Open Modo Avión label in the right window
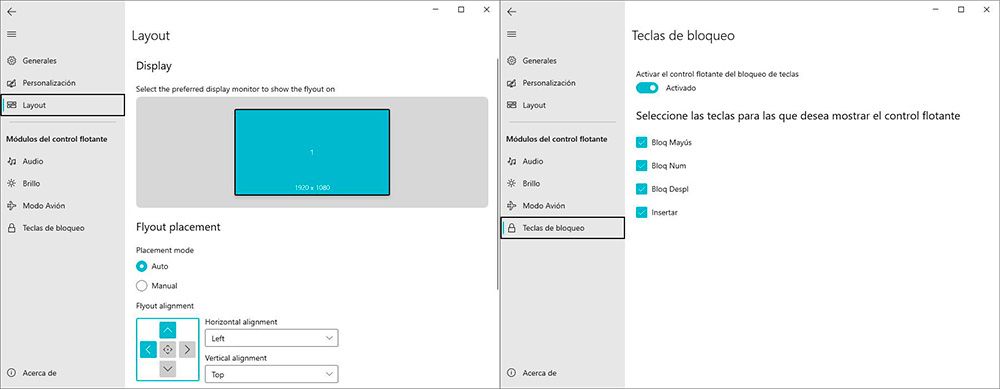Screen dimensions: 1000x389 [543, 206]
